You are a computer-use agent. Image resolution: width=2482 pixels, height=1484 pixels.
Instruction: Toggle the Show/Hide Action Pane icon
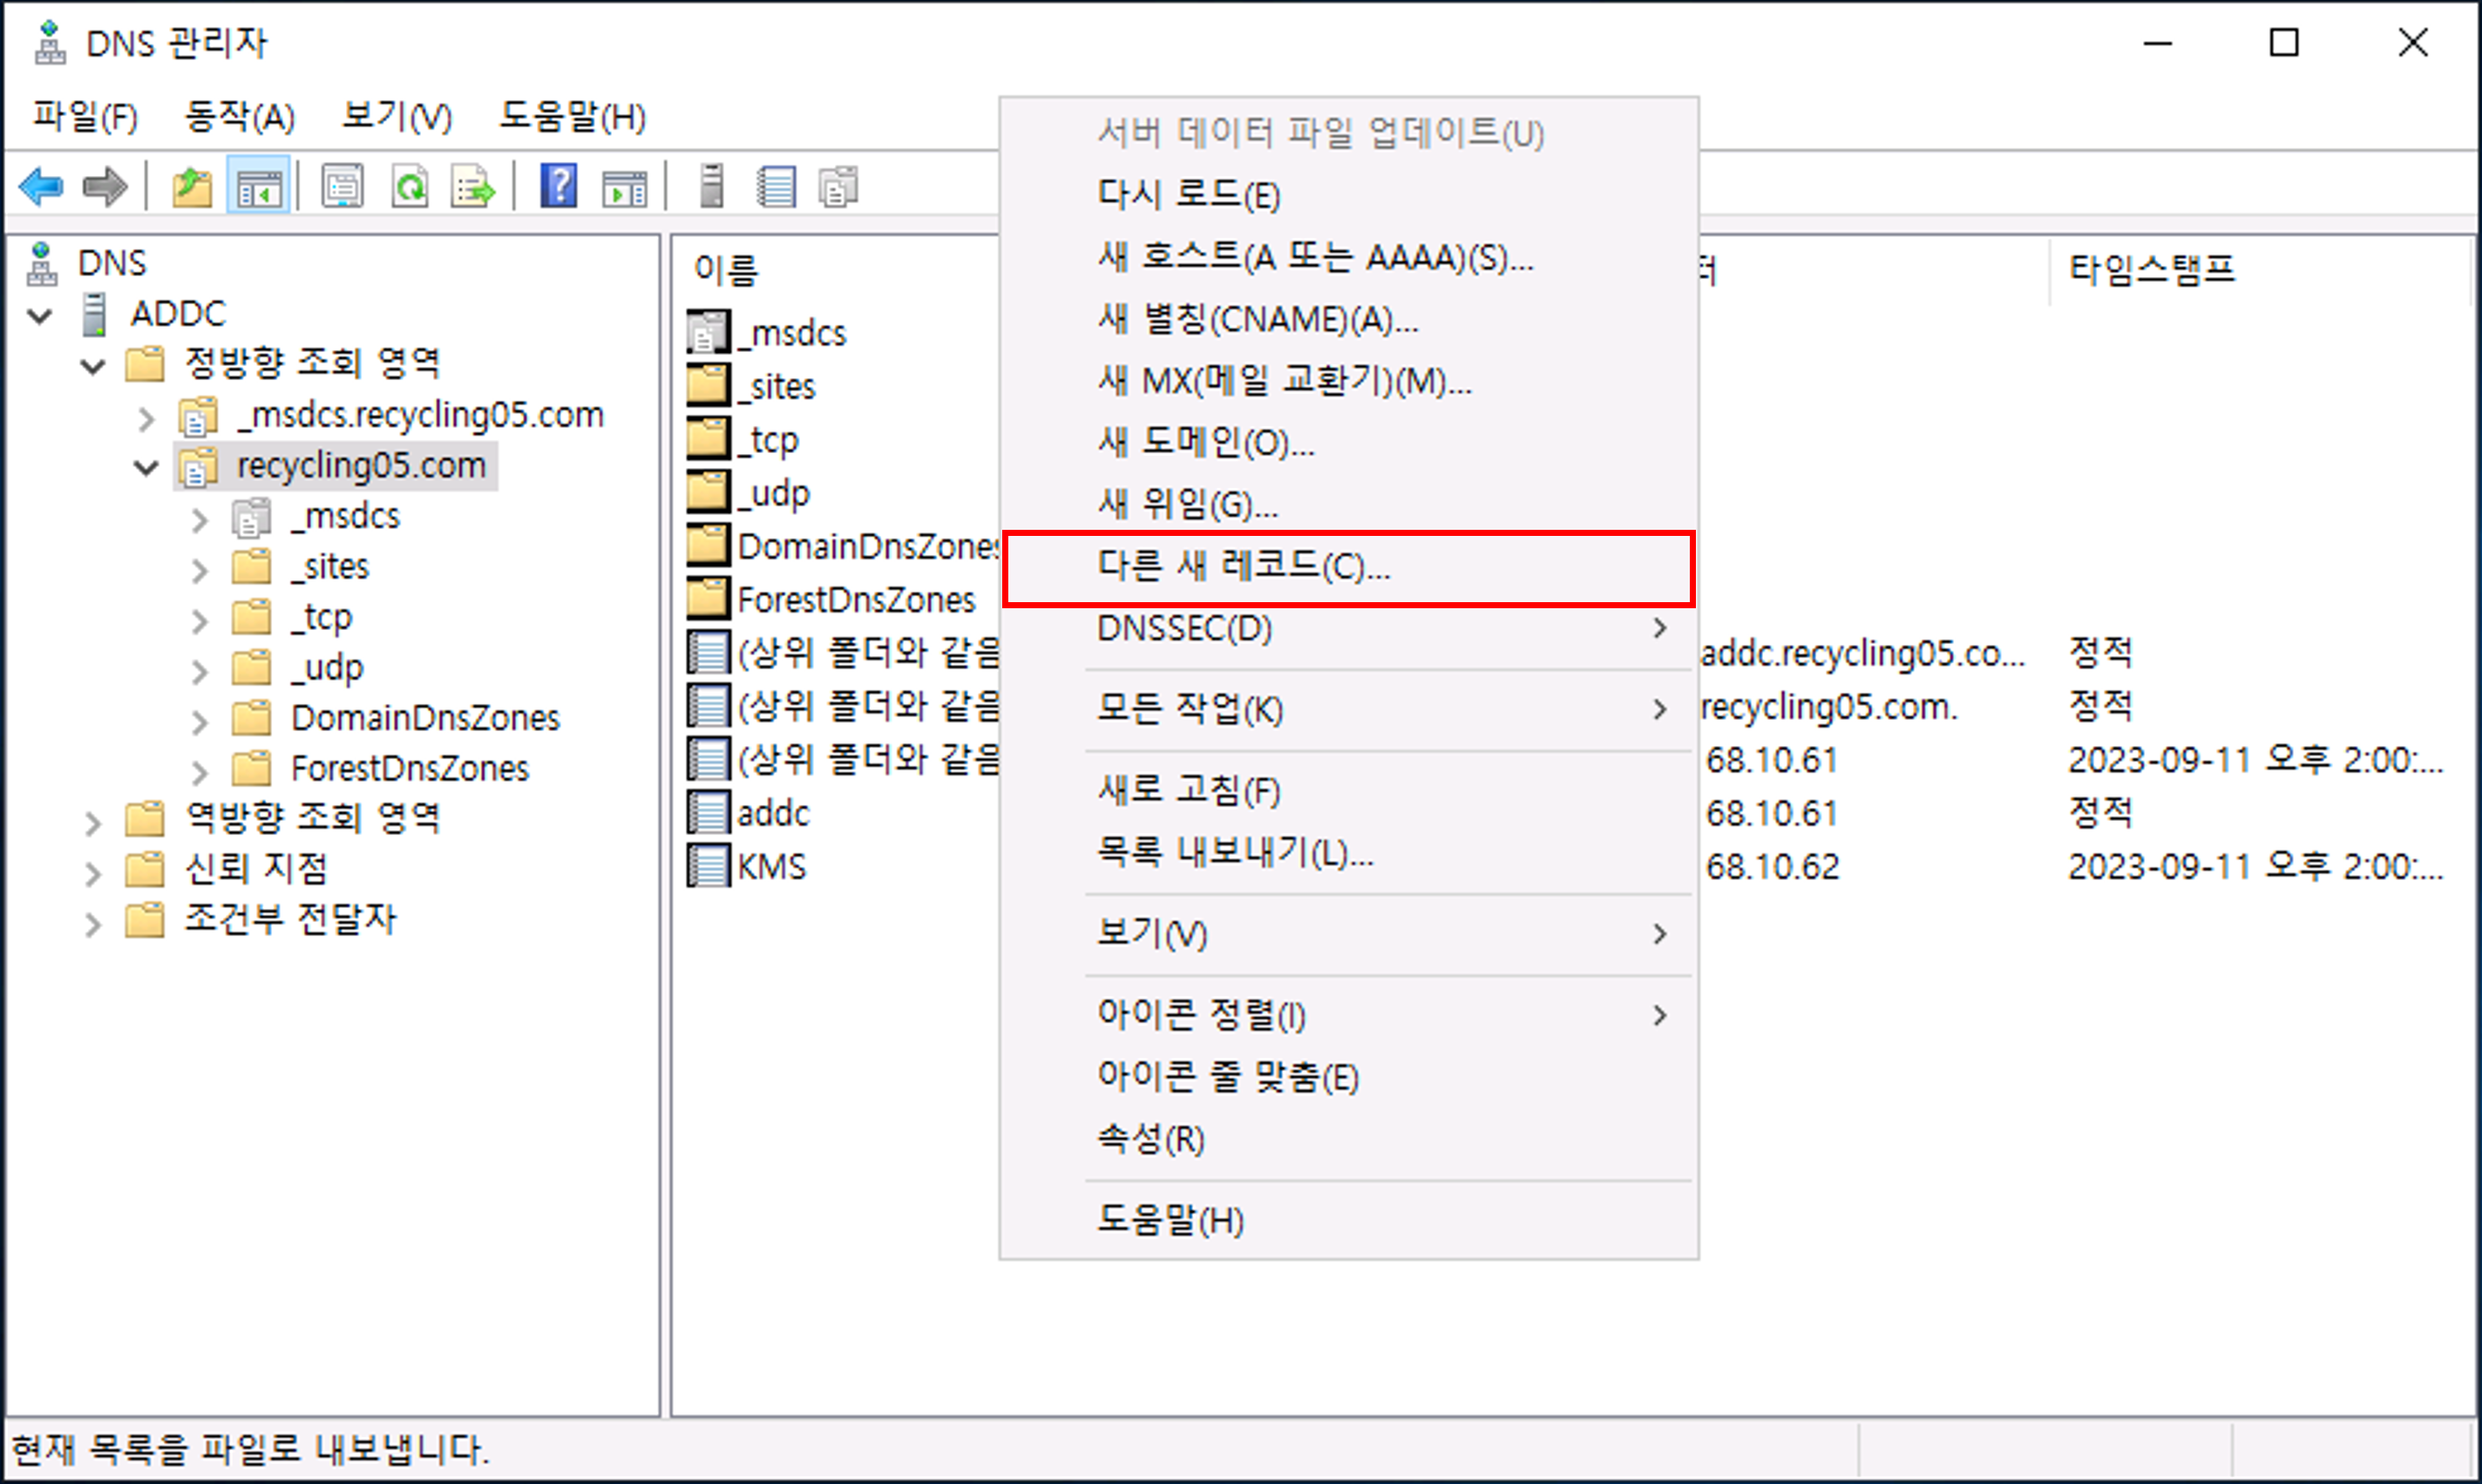point(624,187)
